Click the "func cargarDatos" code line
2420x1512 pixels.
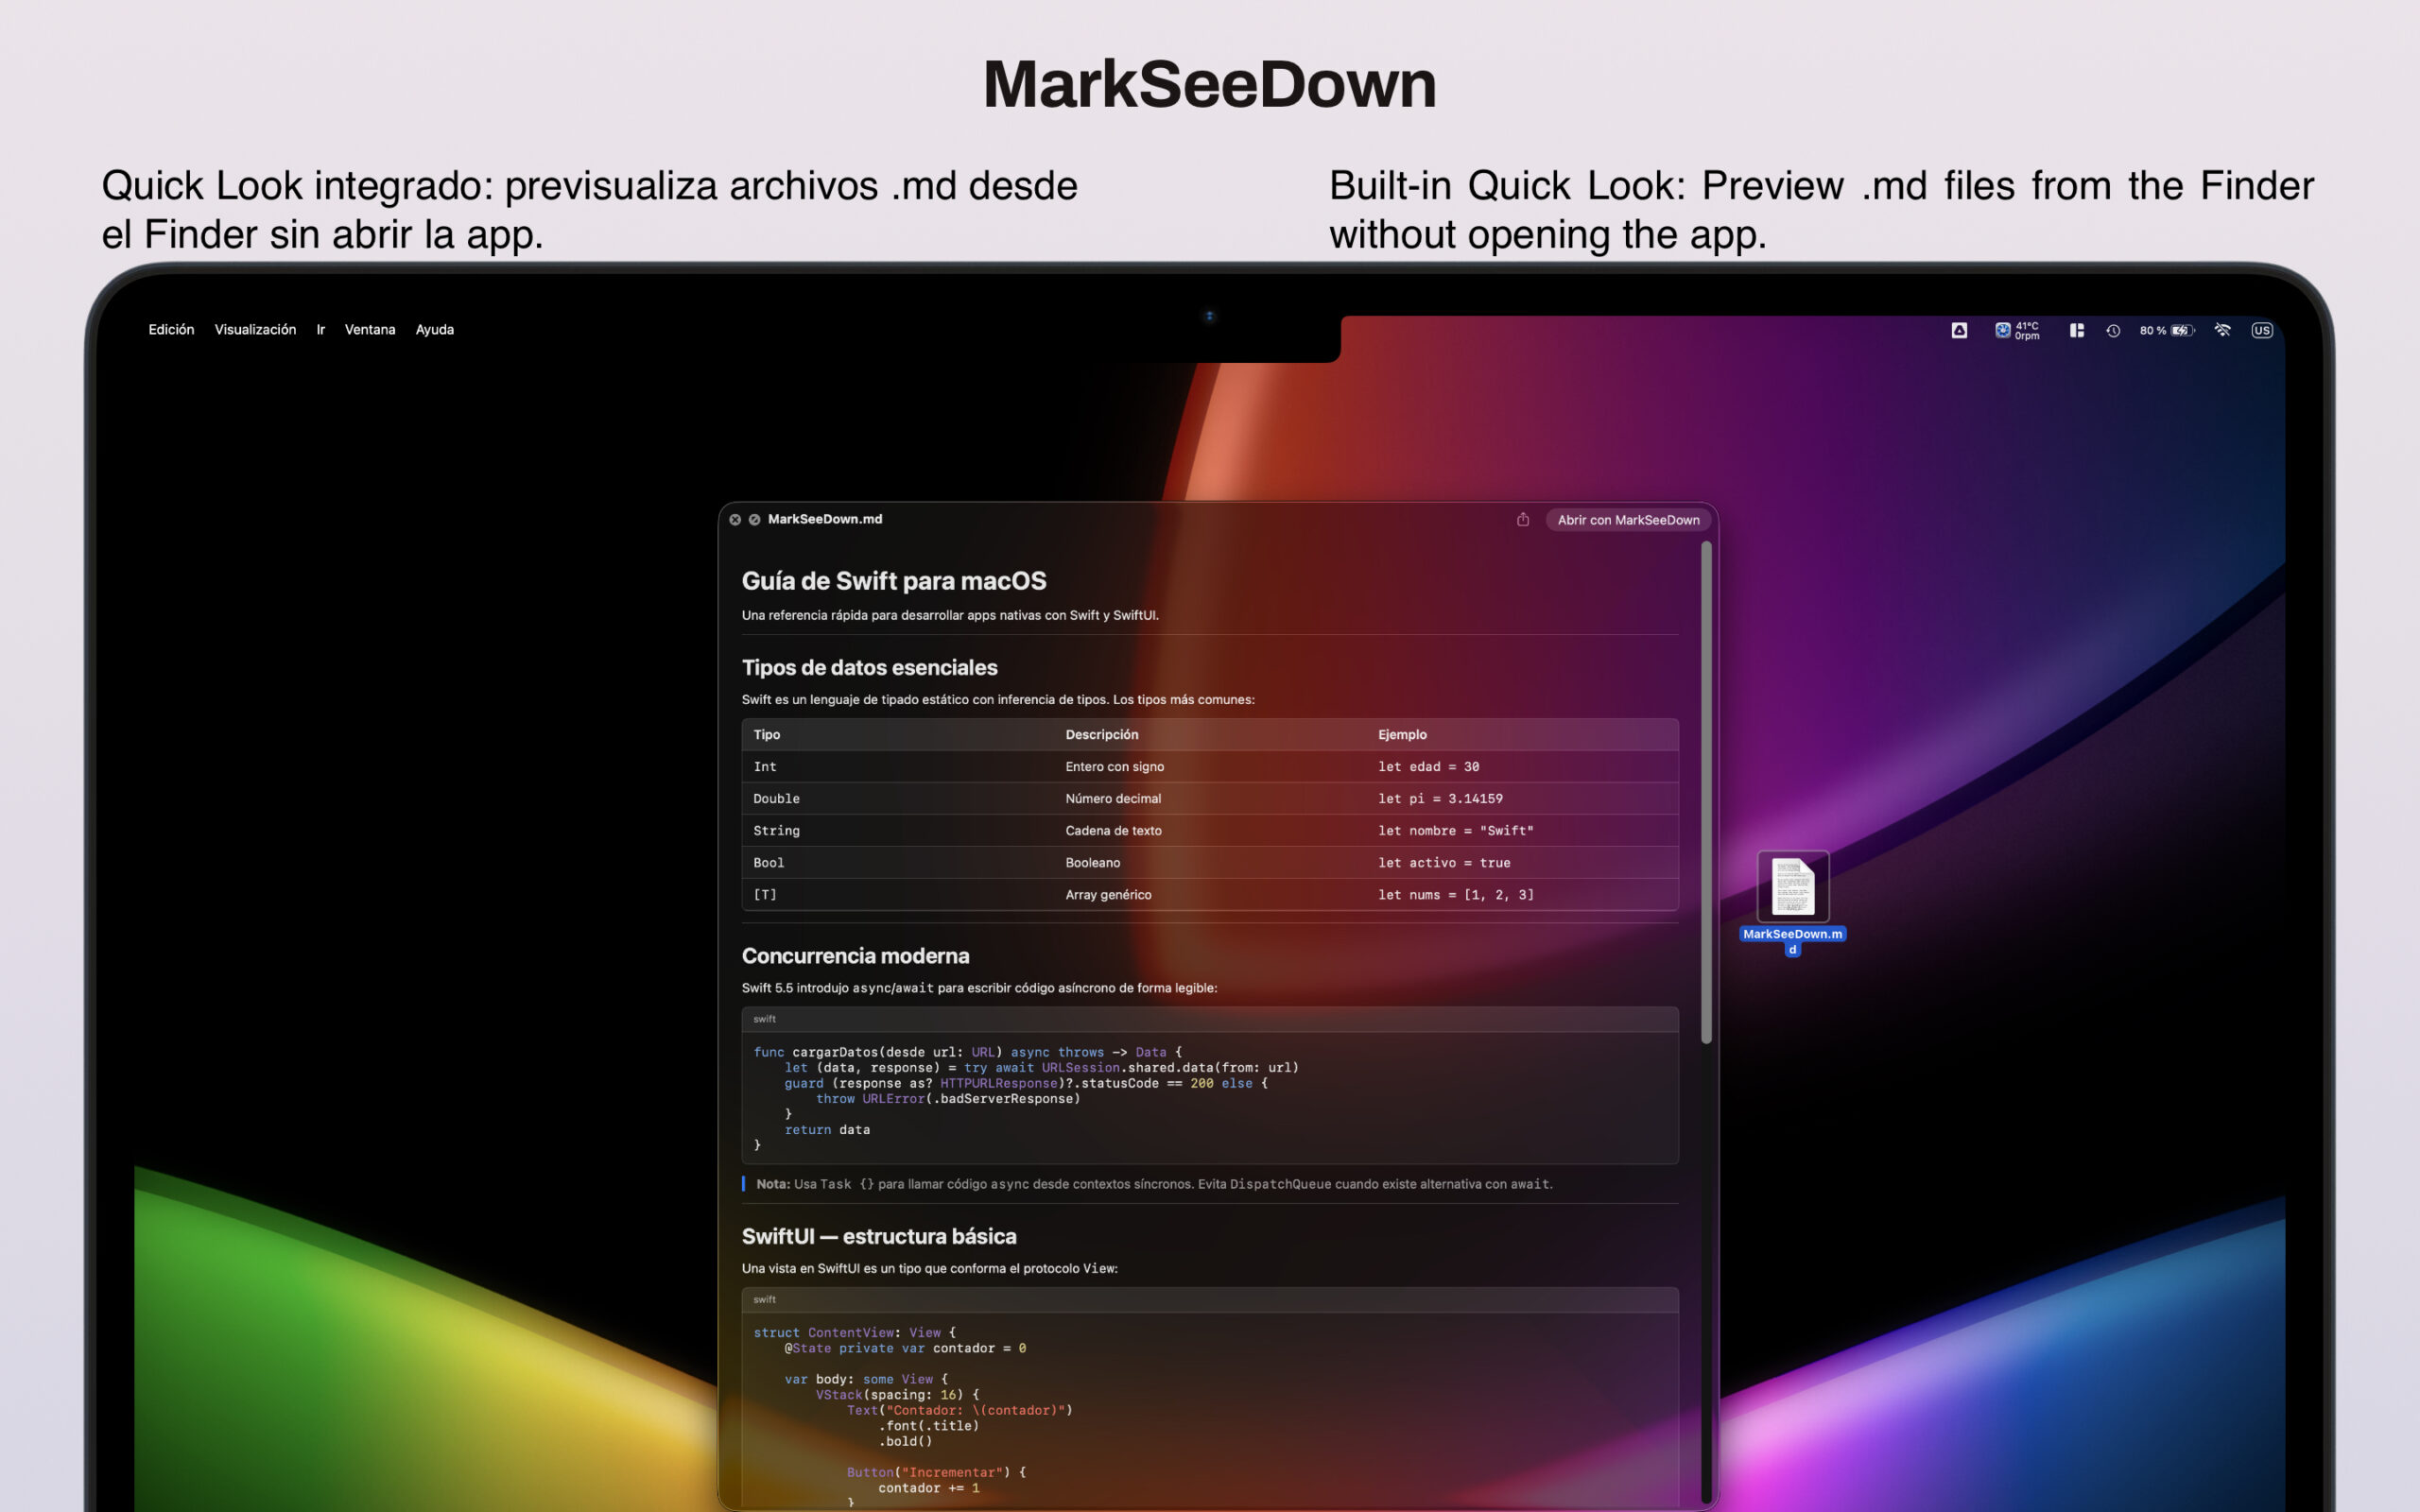(x=967, y=1052)
